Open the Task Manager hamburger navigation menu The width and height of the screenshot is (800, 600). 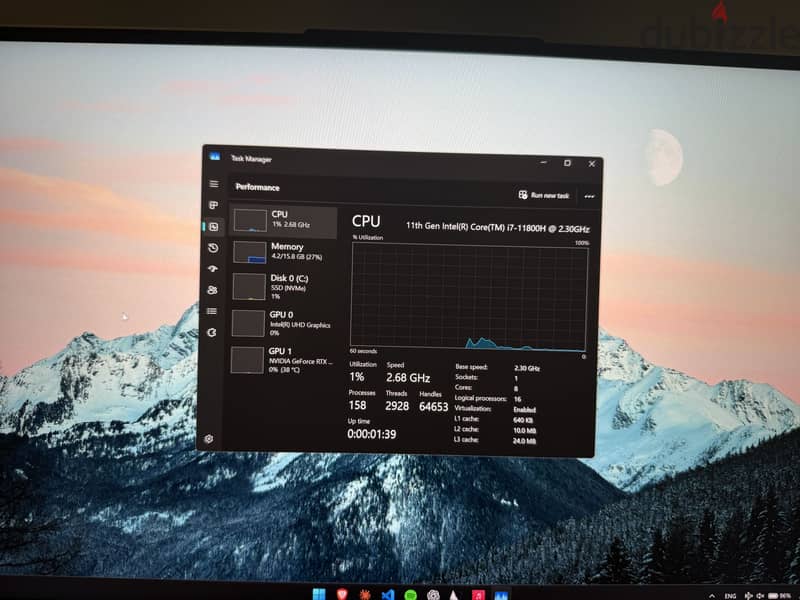pos(214,184)
